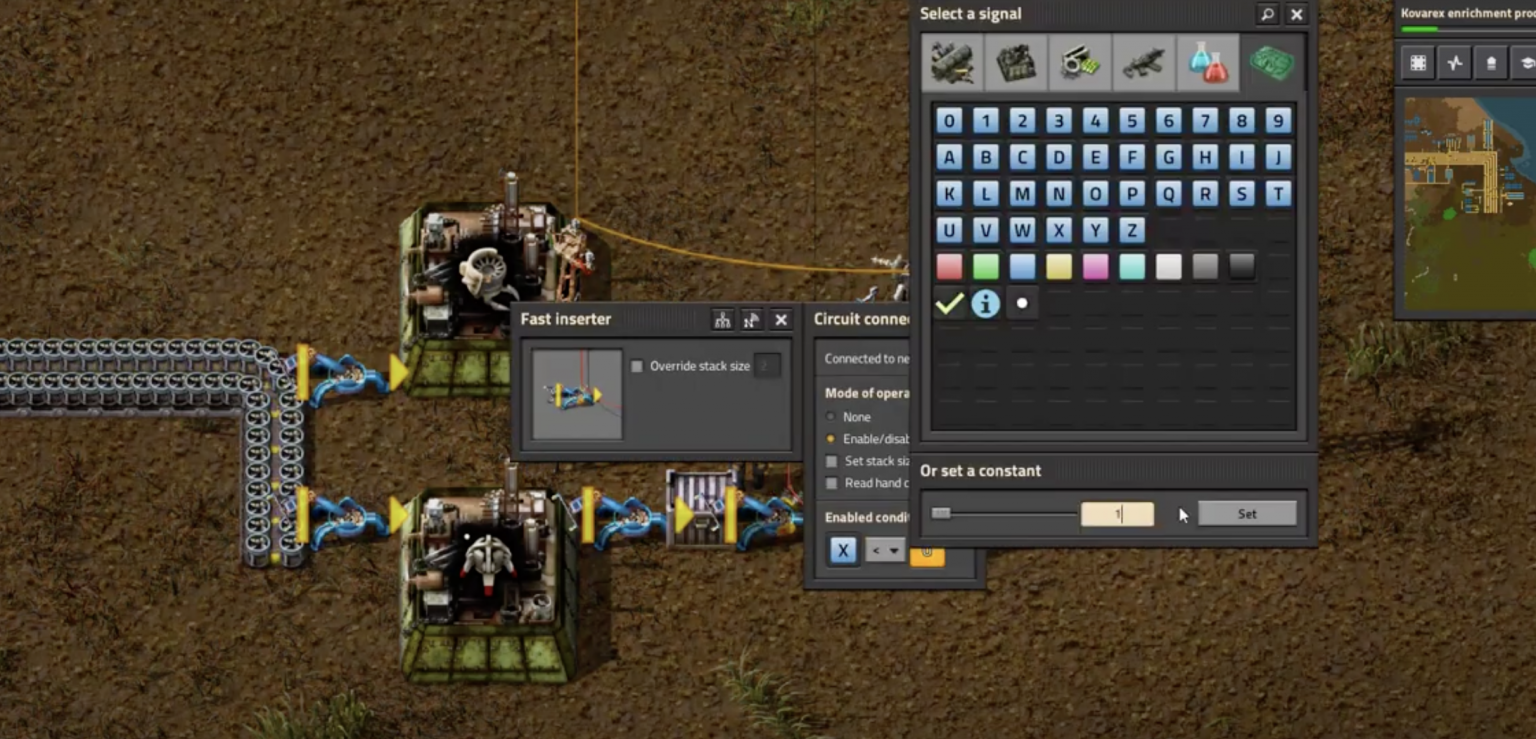Click the constant value input field

[x=1117, y=513]
